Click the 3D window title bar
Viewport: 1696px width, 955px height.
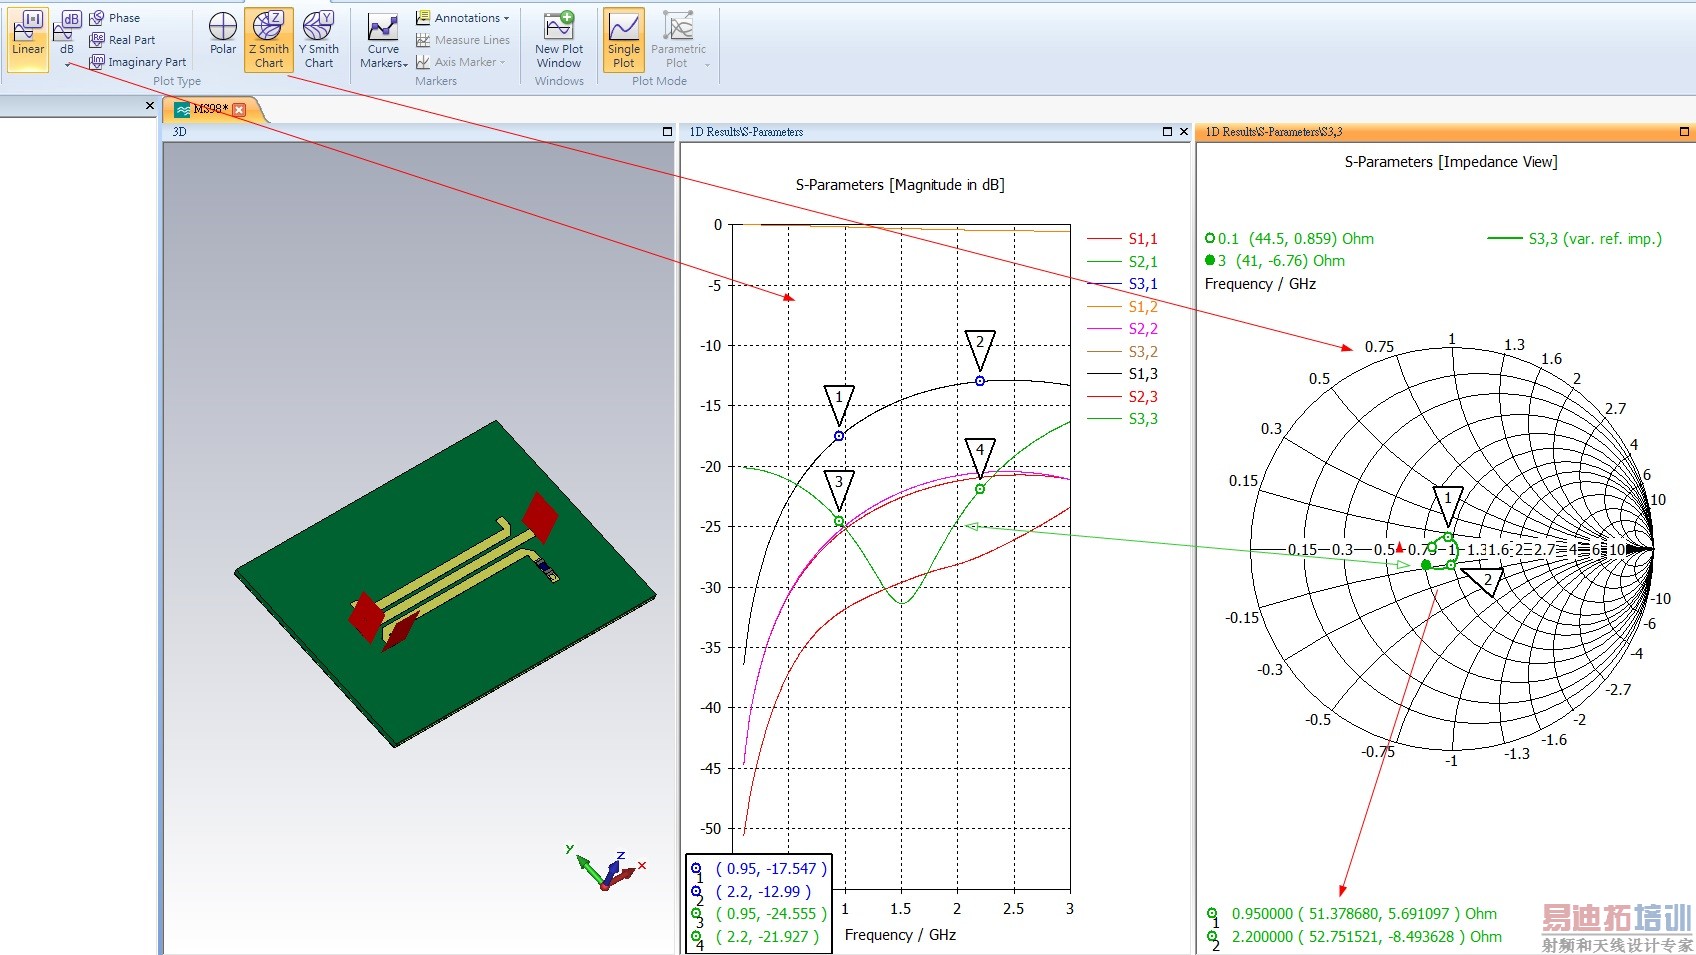[x=418, y=132]
